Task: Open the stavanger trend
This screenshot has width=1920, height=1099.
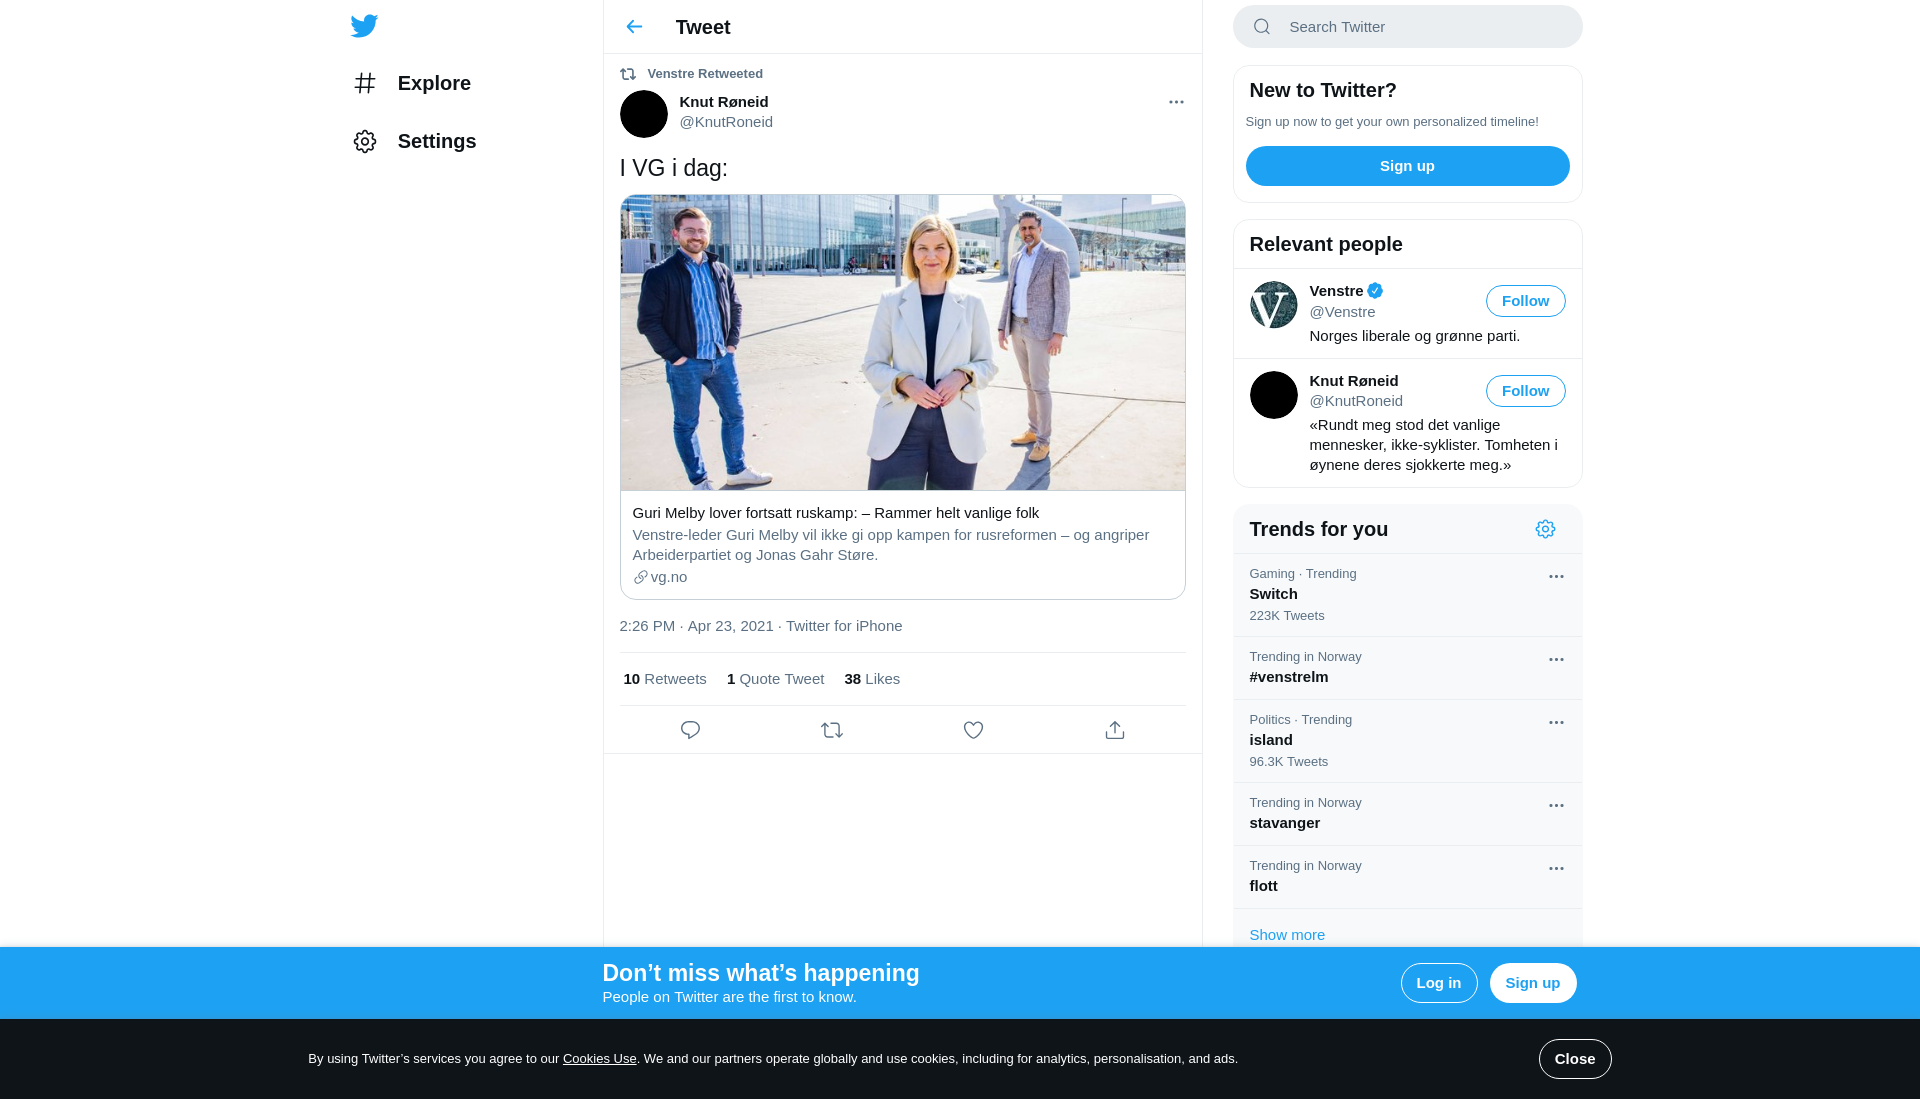Action: pyautogui.click(x=1408, y=814)
